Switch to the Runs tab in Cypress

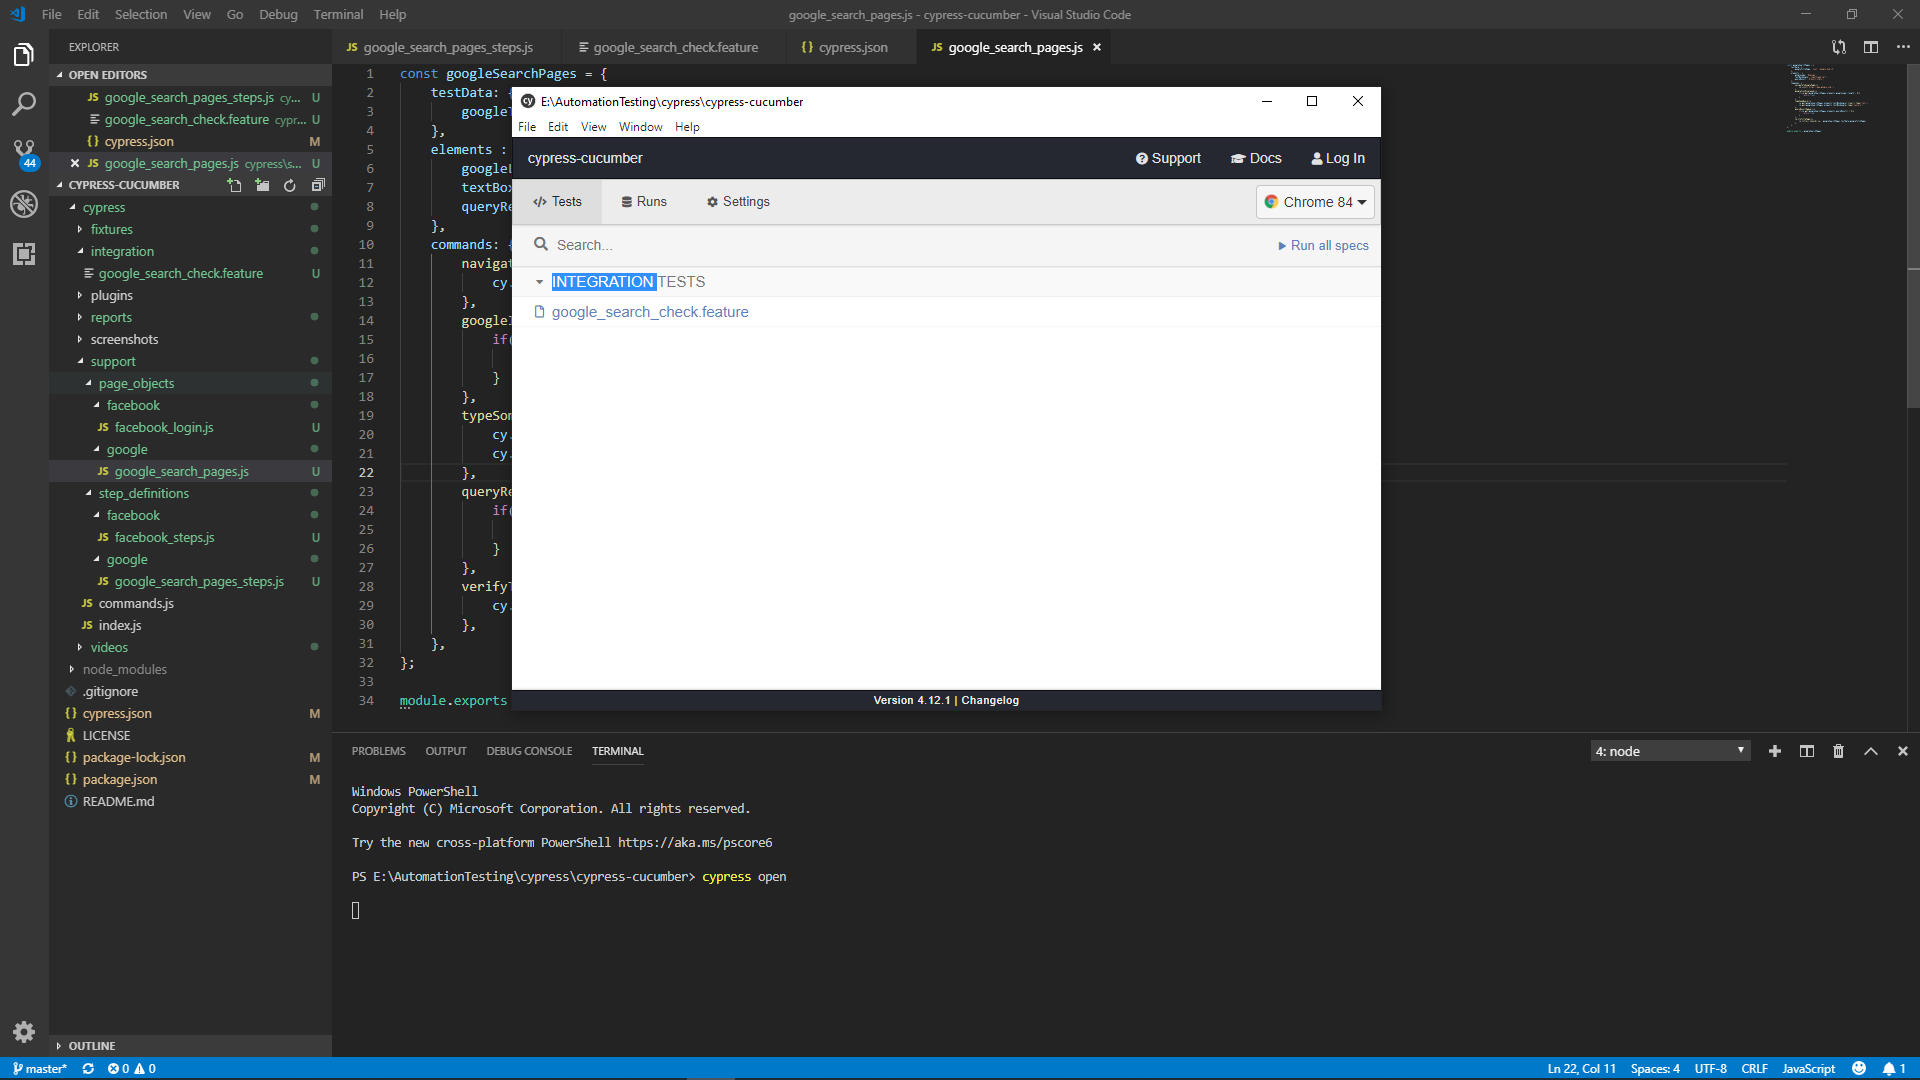point(644,201)
